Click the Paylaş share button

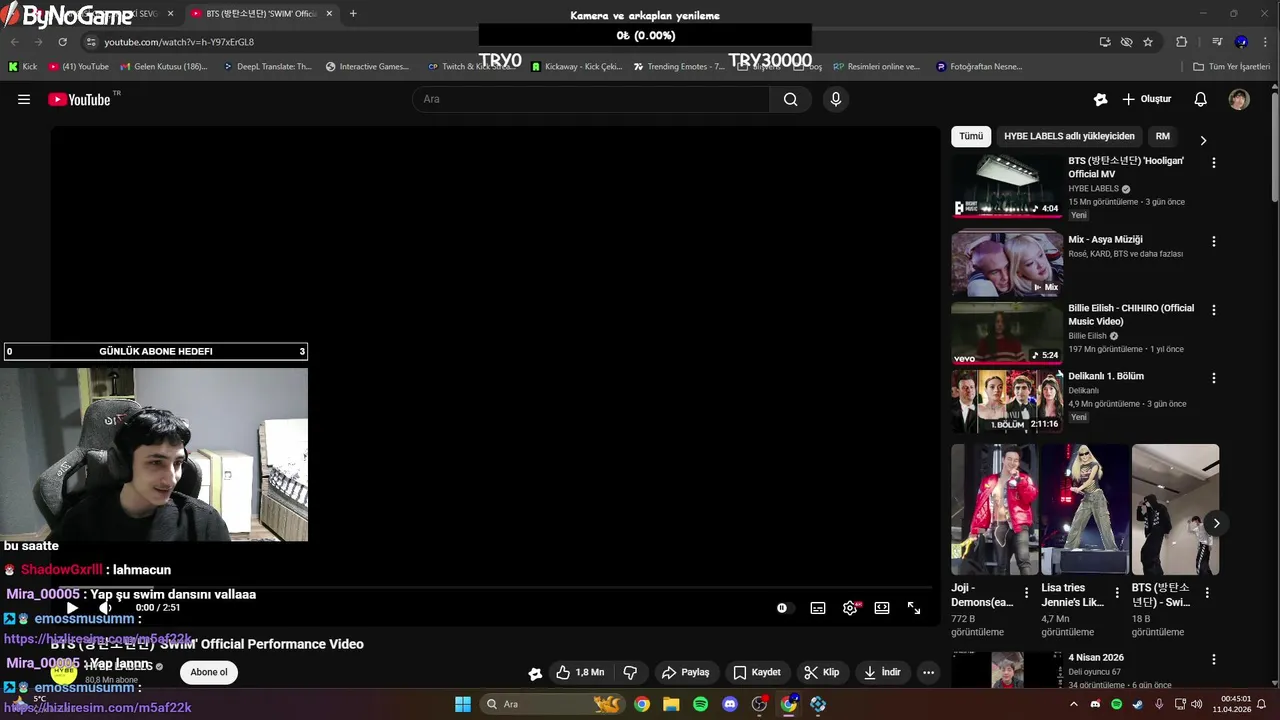(686, 672)
